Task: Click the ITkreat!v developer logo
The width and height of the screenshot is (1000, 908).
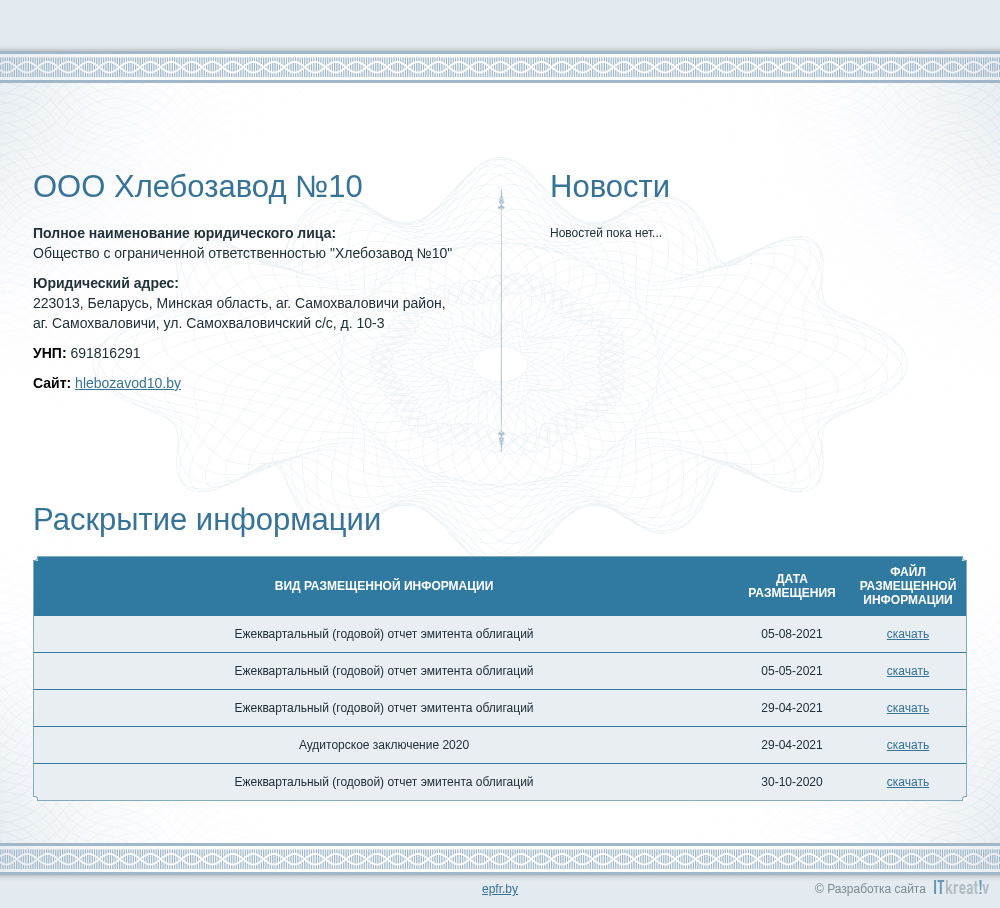Action: [x=961, y=887]
